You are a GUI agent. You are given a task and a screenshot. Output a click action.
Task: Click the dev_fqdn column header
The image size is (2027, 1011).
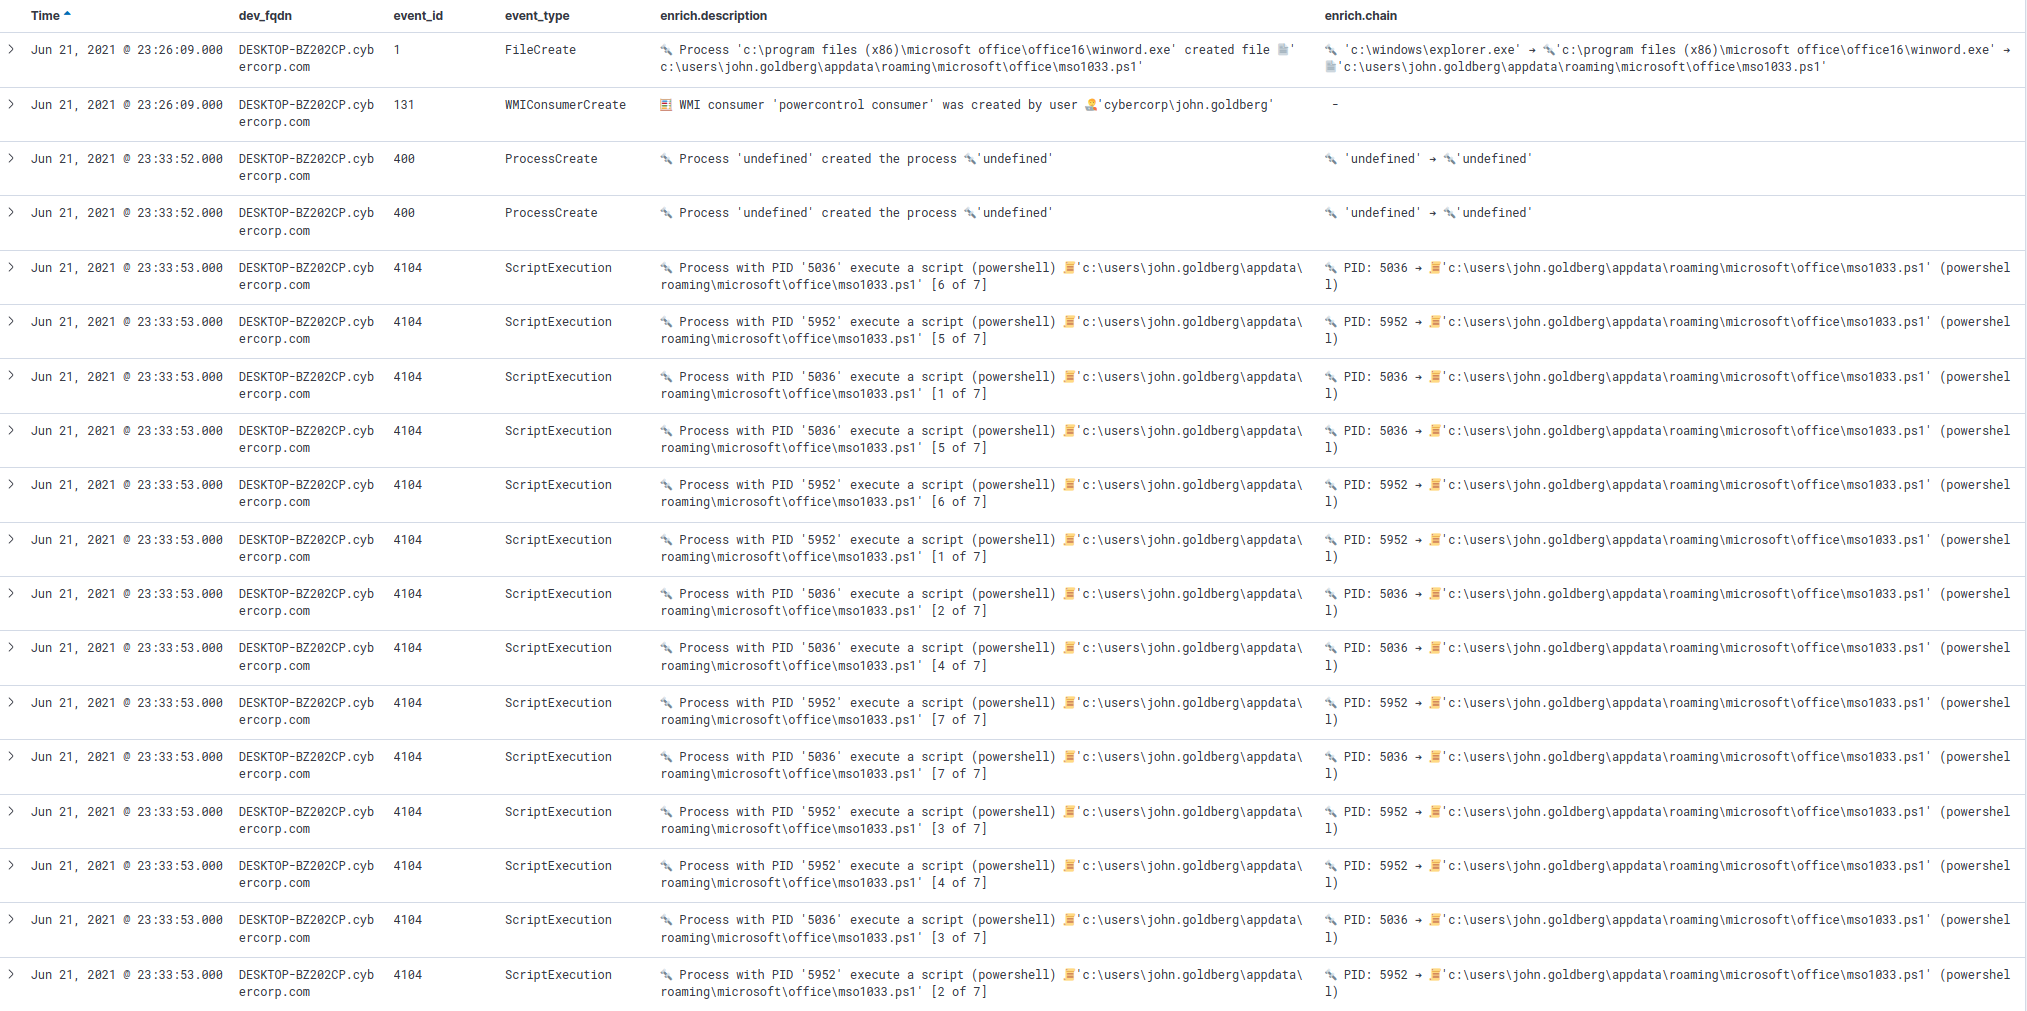pos(265,16)
